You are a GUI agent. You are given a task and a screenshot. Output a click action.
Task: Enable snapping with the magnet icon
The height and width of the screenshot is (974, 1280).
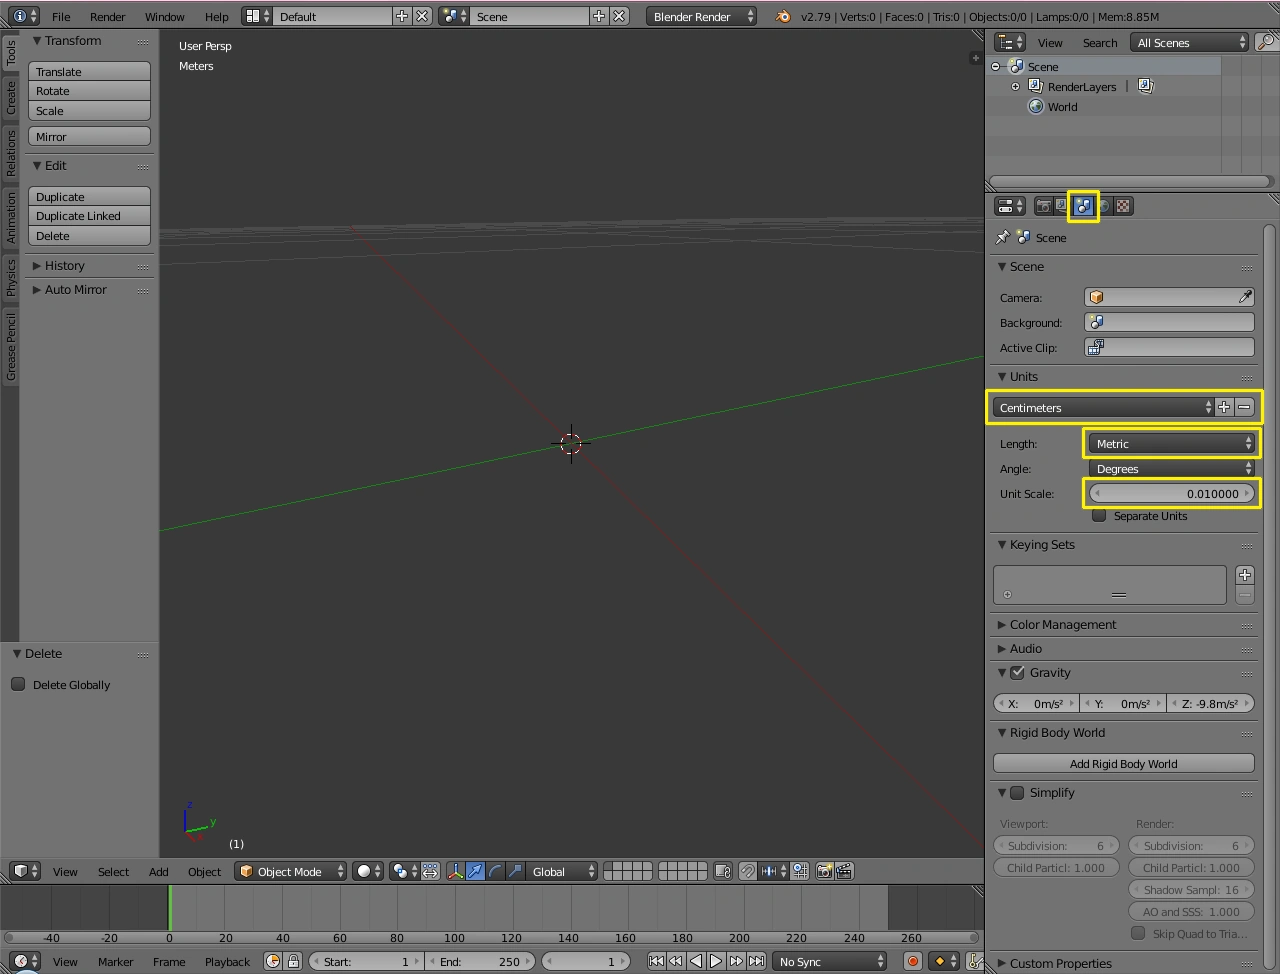click(746, 871)
